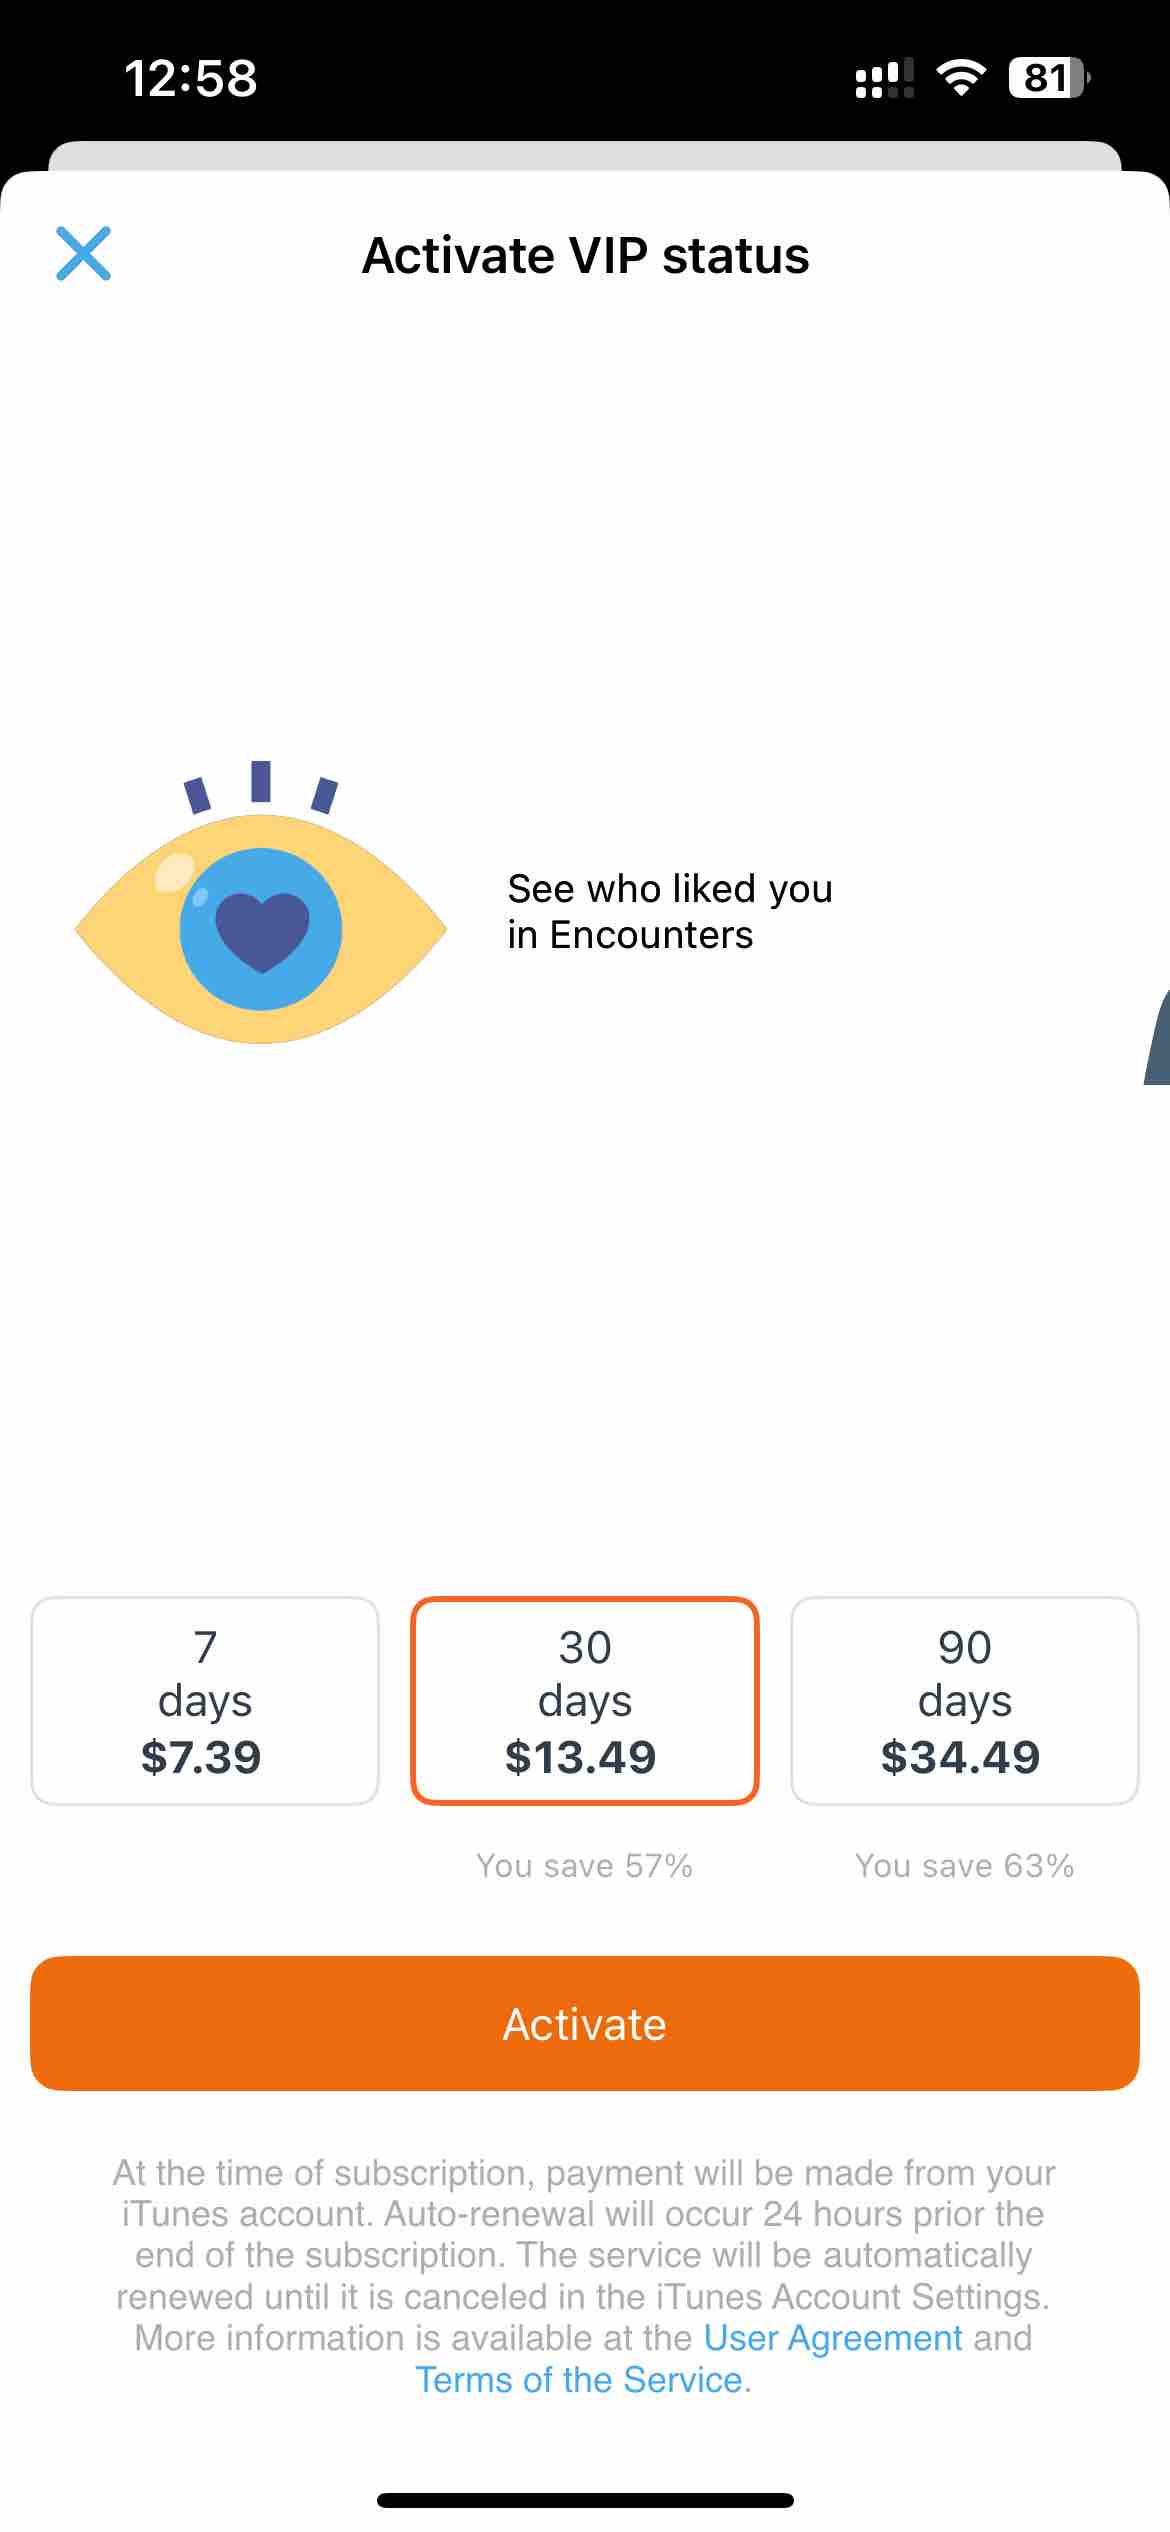Select the 30 days $13.49 plan
Image resolution: width=1170 pixels, height=2532 pixels.
pos(585,1701)
